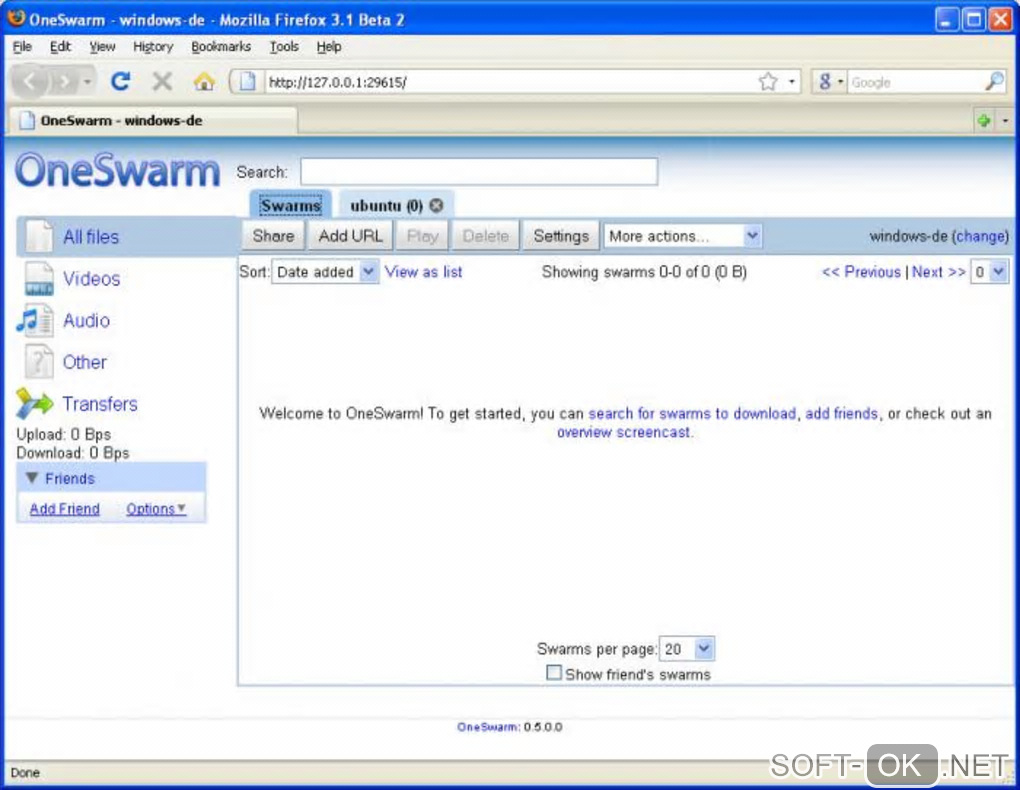The height and width of the screenshot is (790, 1020).
Task: Click the Add Friend link
Action: (x=64, y=509)
